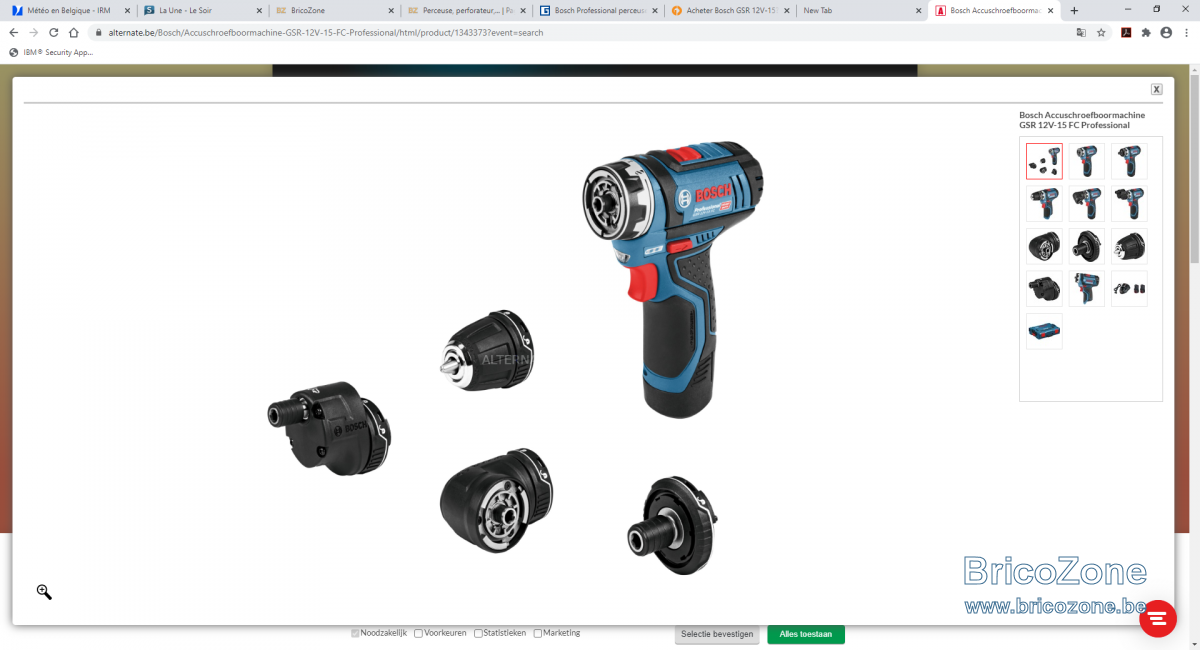This screenshot has height=650, width=1200.
Task: Toggle the Noodzakelijk cookie checkbox
Action: tap(355, 633)
